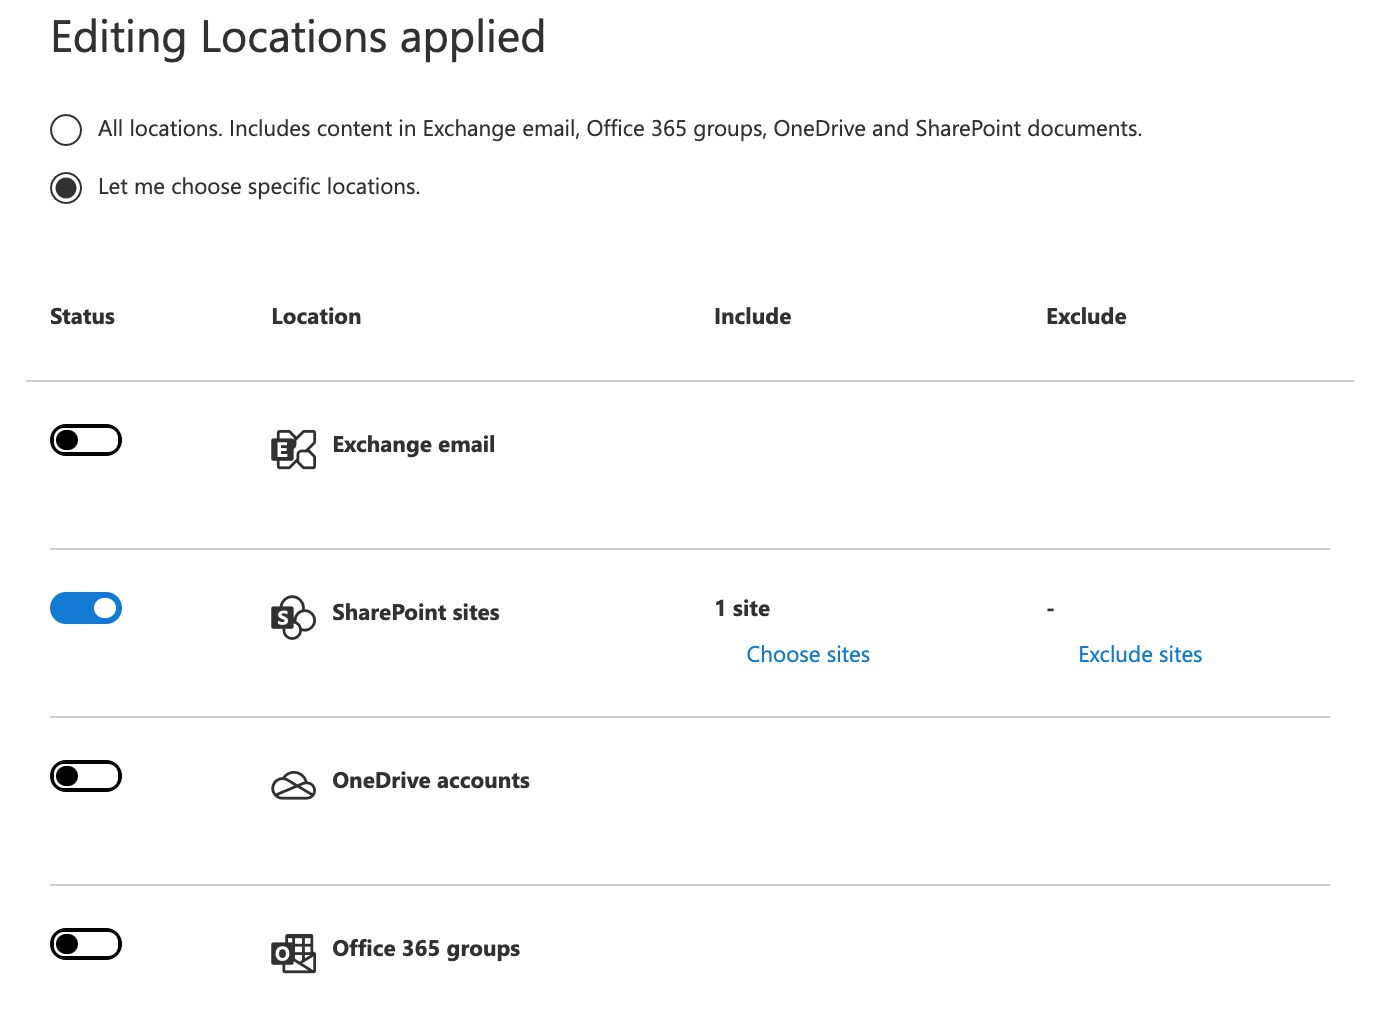Click the Office 365 groups label

click(426, 949)
